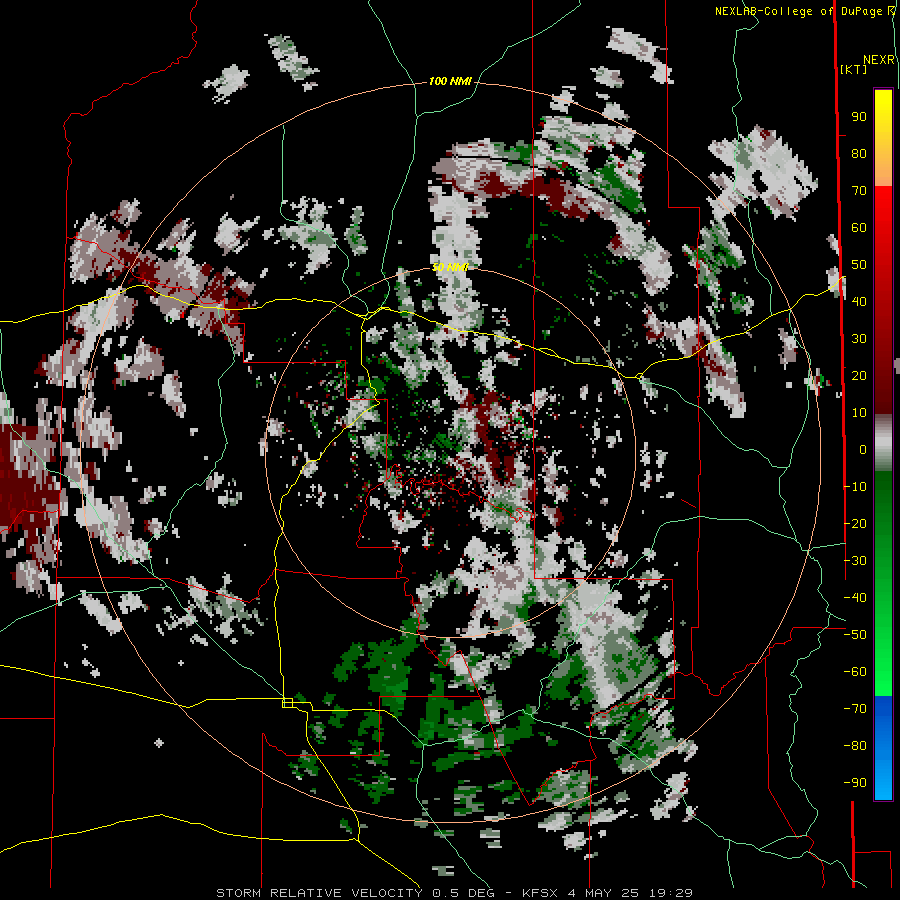Click the 50 value on velocity scale
900x900 pixels.
859,265
